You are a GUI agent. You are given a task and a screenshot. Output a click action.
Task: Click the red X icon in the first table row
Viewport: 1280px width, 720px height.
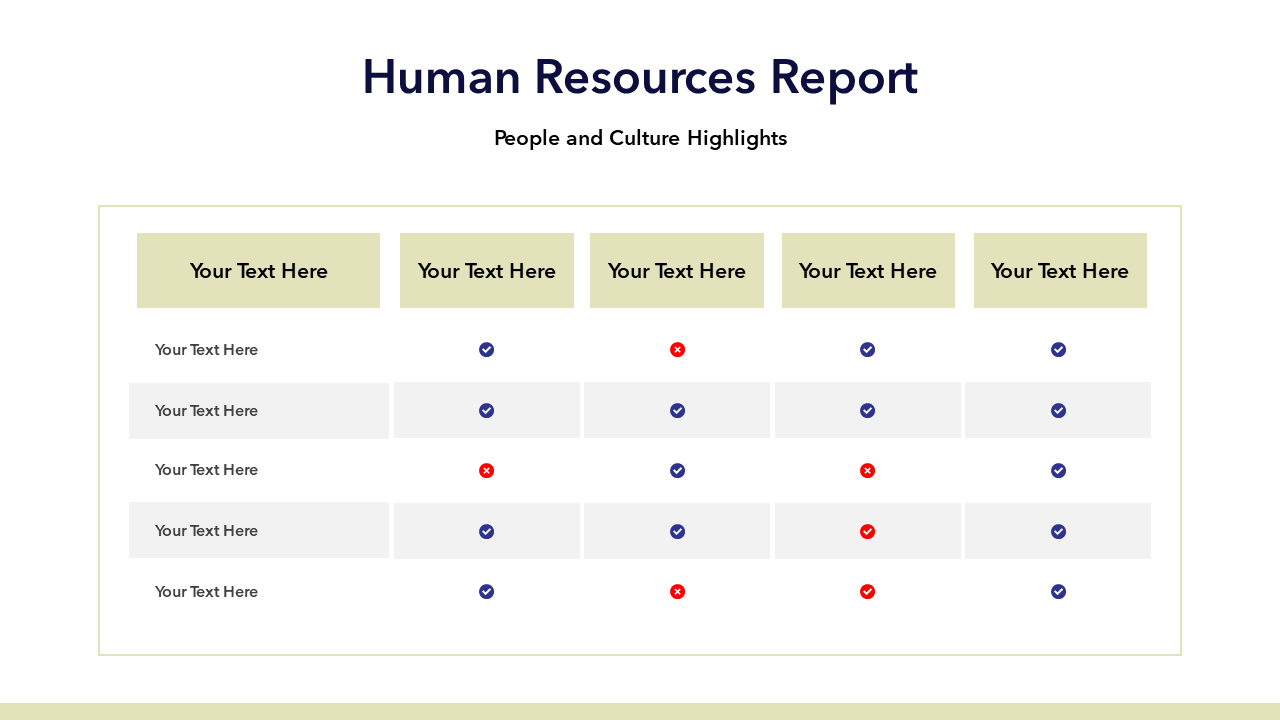coord(677,350)
